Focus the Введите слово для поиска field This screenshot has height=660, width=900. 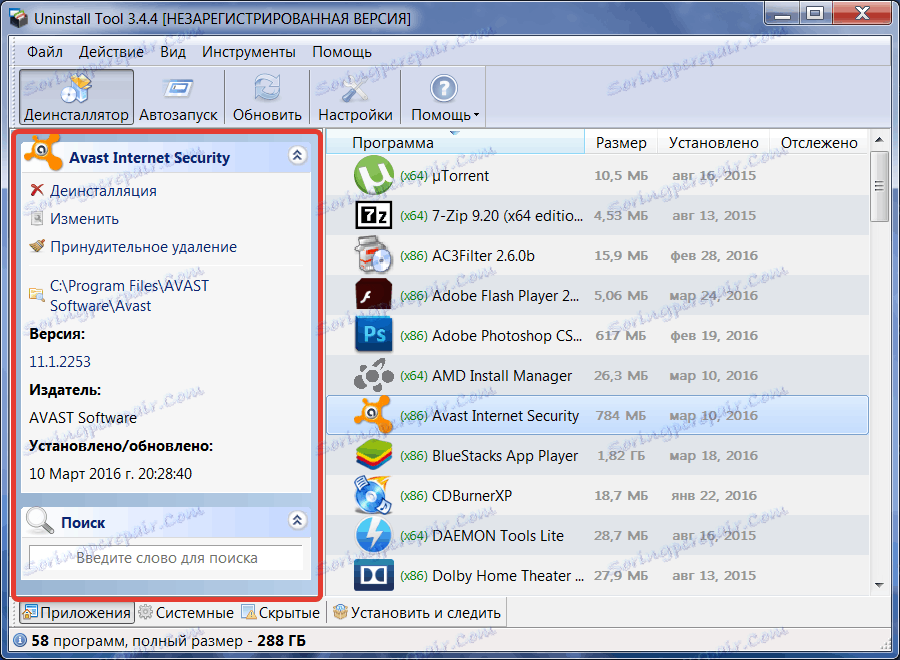point(166,557)
